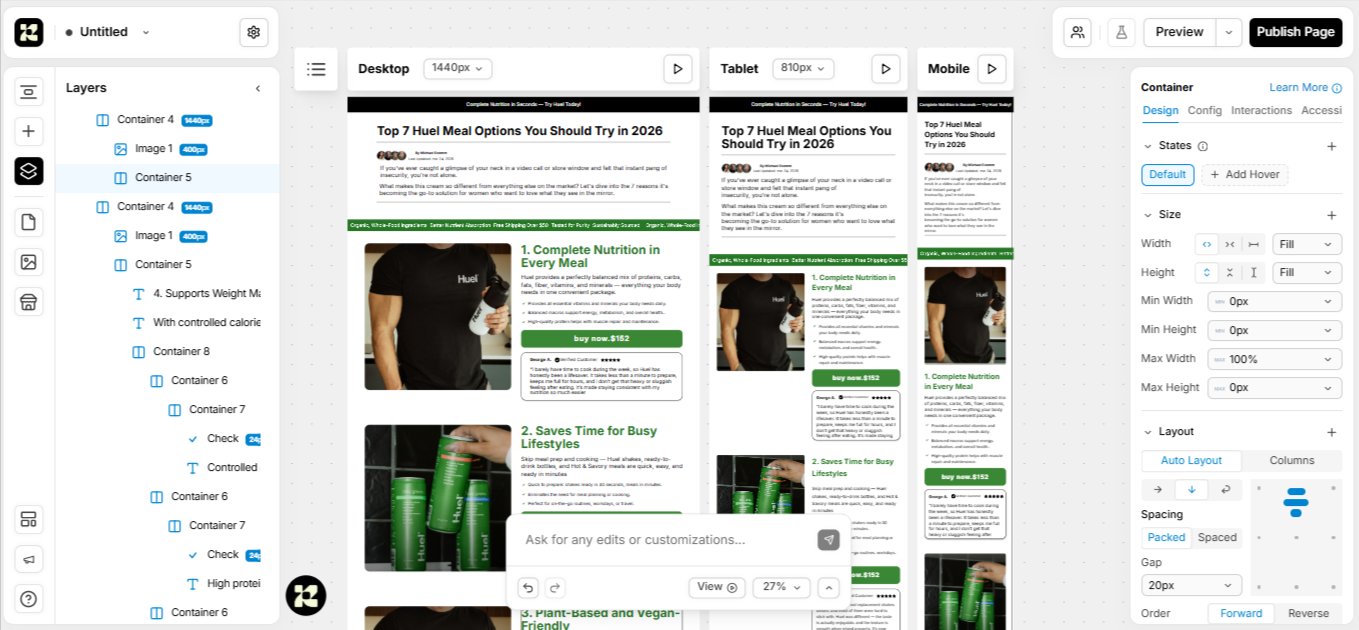The height and width of the screenshot is (630, 1359).
Task: Set Width to the fixed-width icon
Action: click(x=1253, y=244)
